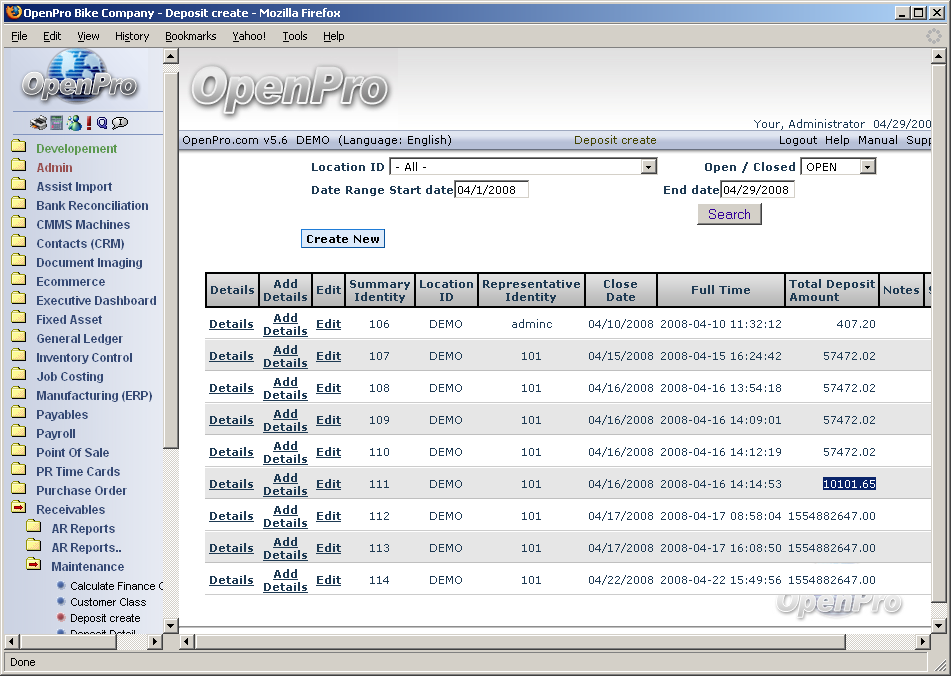Click the printer icon in sidebar toolbar
Image resolution: width=951 pixels, height=676 pixels.
tap(38, 123)
